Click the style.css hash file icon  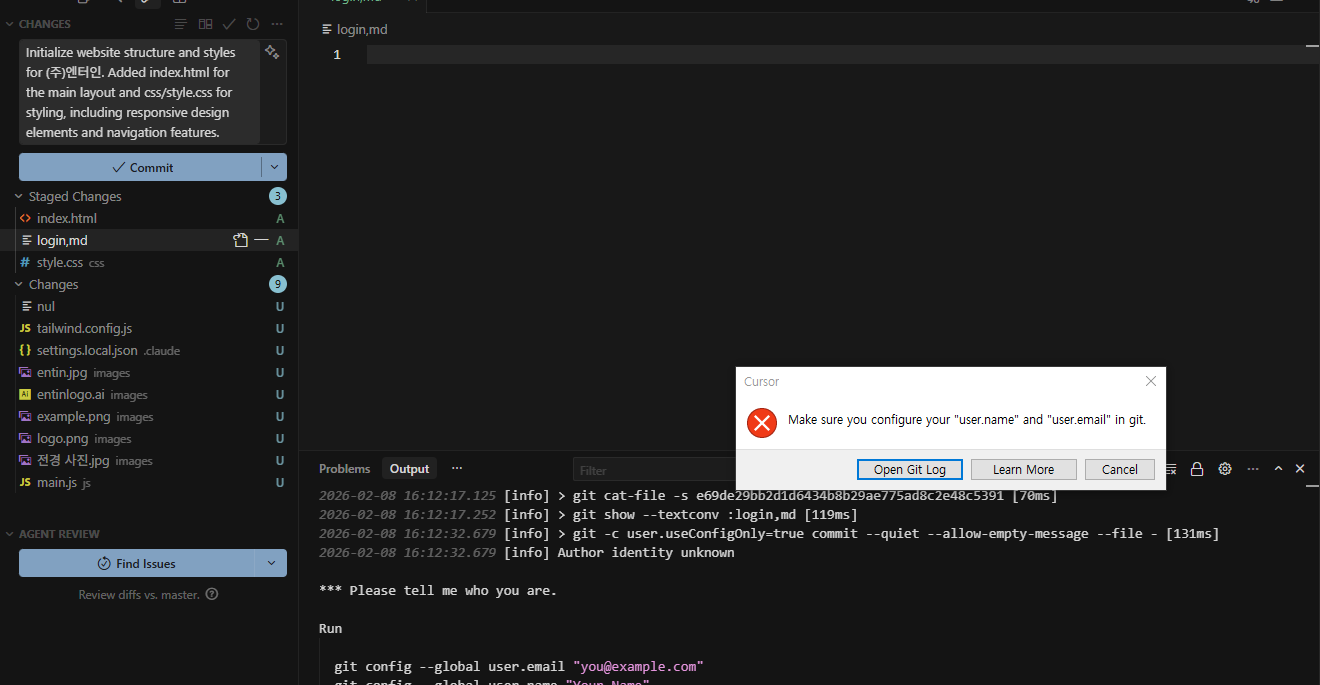(25, 262)
